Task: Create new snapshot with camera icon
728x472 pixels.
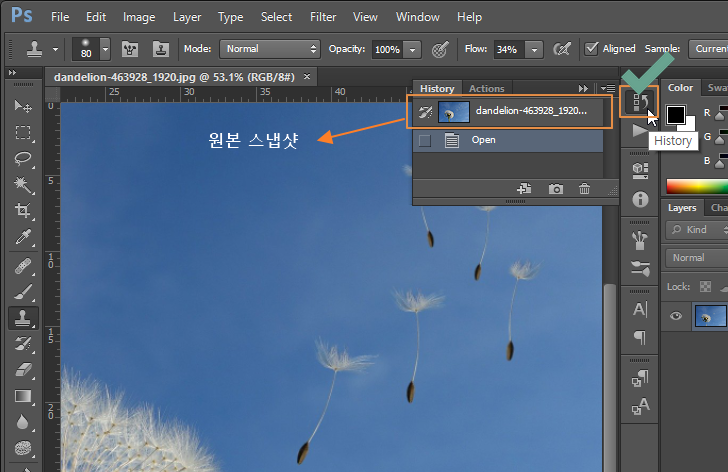Action: (556, 189)
